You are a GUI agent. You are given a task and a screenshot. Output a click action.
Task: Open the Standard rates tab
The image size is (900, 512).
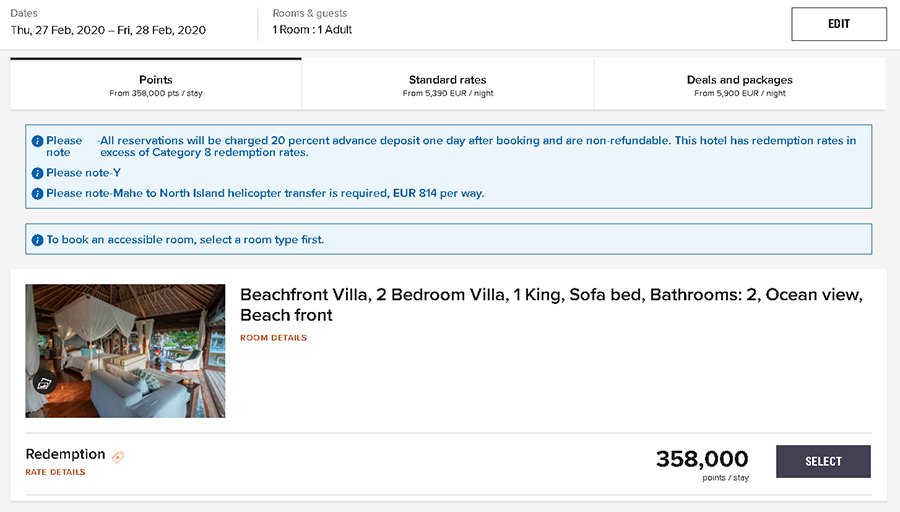pos(447,85)
